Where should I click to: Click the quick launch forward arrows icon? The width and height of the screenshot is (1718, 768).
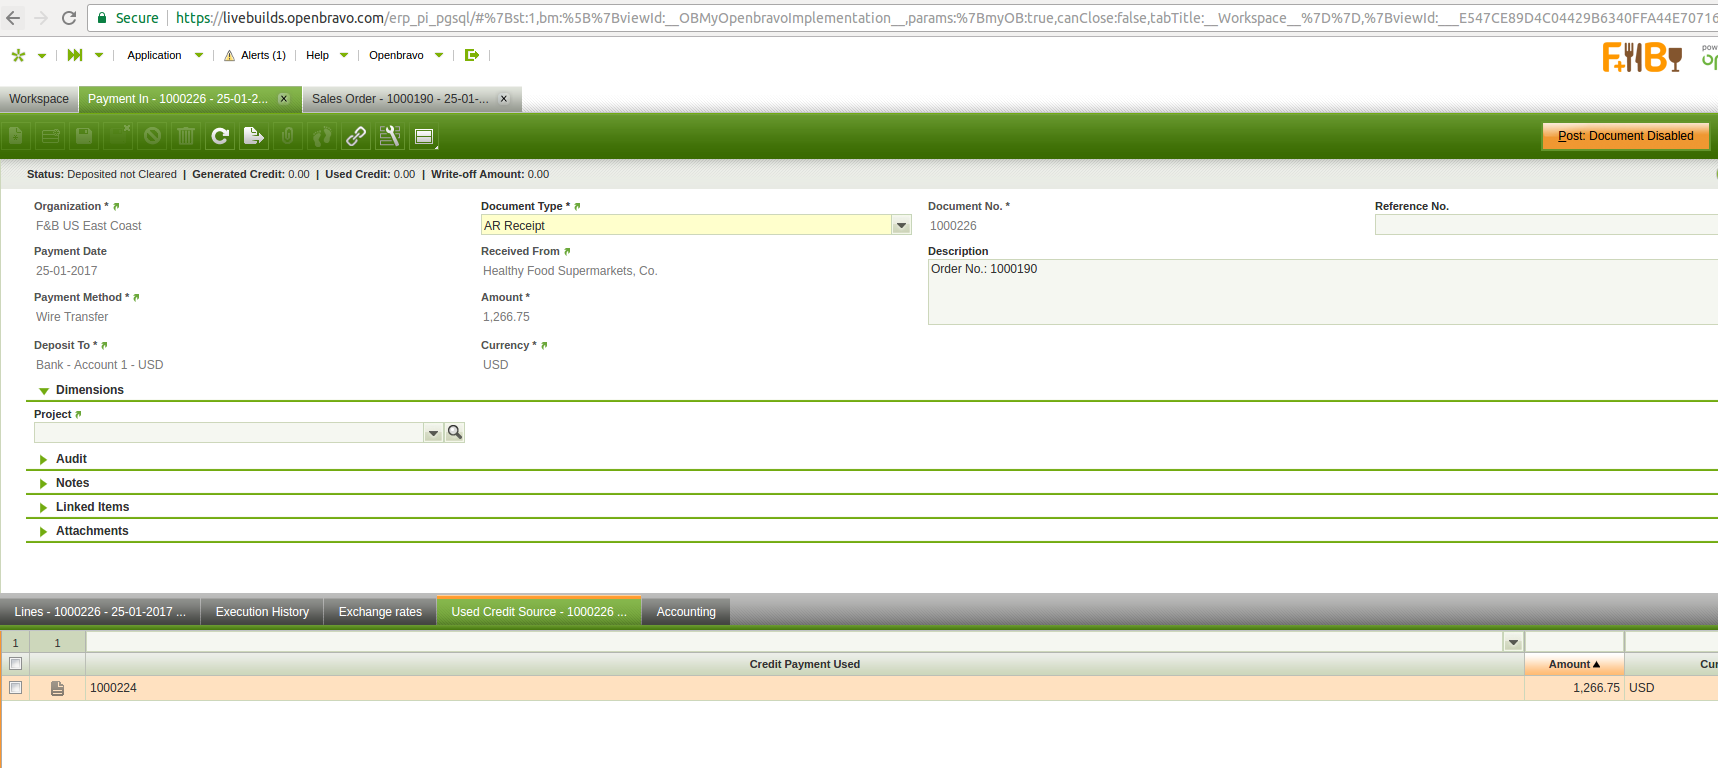coord(75,55)
